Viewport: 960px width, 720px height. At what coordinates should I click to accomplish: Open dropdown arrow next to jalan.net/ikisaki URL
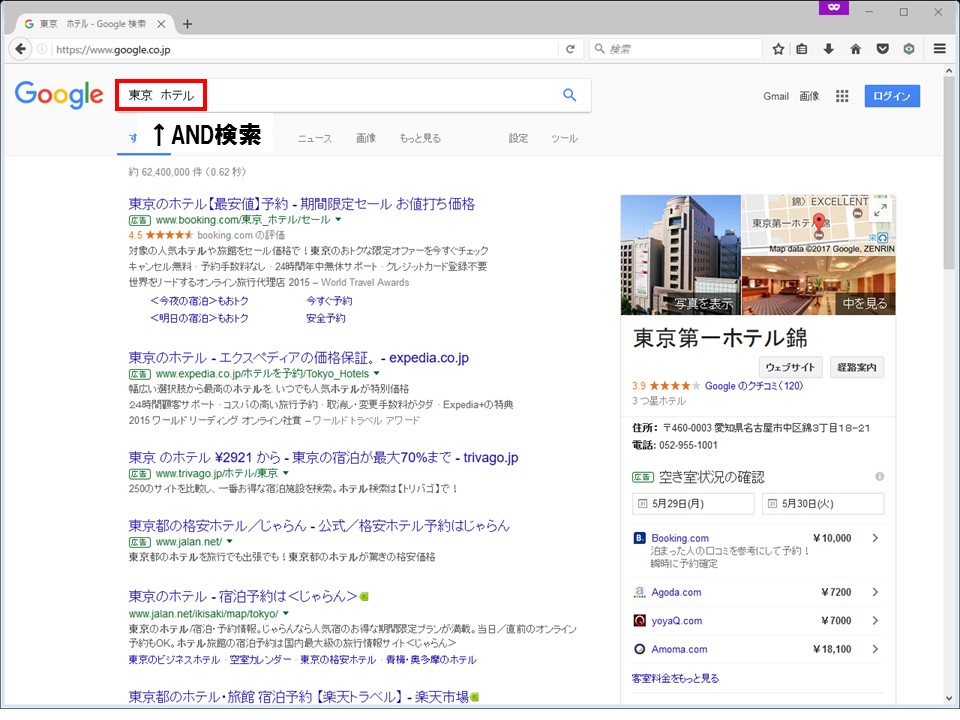[x=286, y=613]
